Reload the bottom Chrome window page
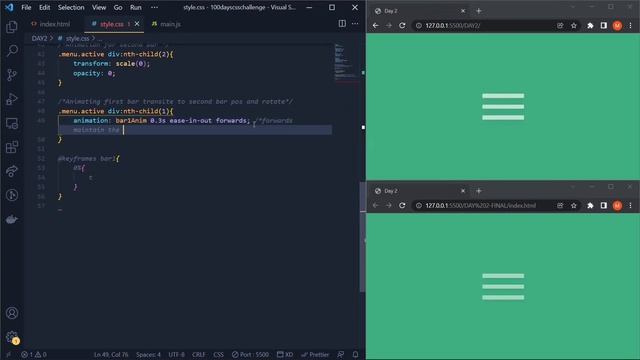 click(402, 205)
